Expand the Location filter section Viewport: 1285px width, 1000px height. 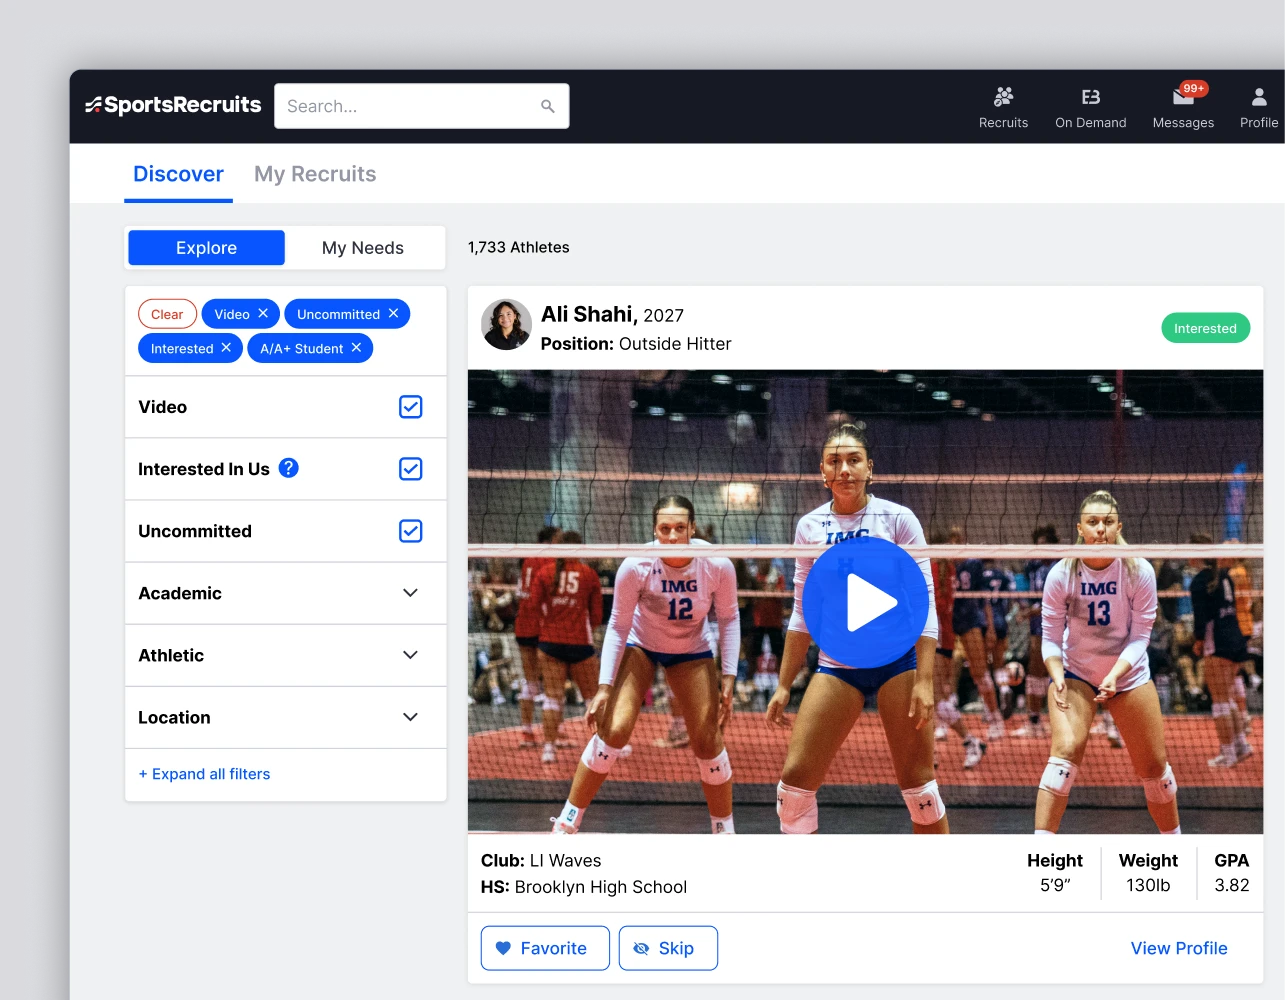click(285, 717)
